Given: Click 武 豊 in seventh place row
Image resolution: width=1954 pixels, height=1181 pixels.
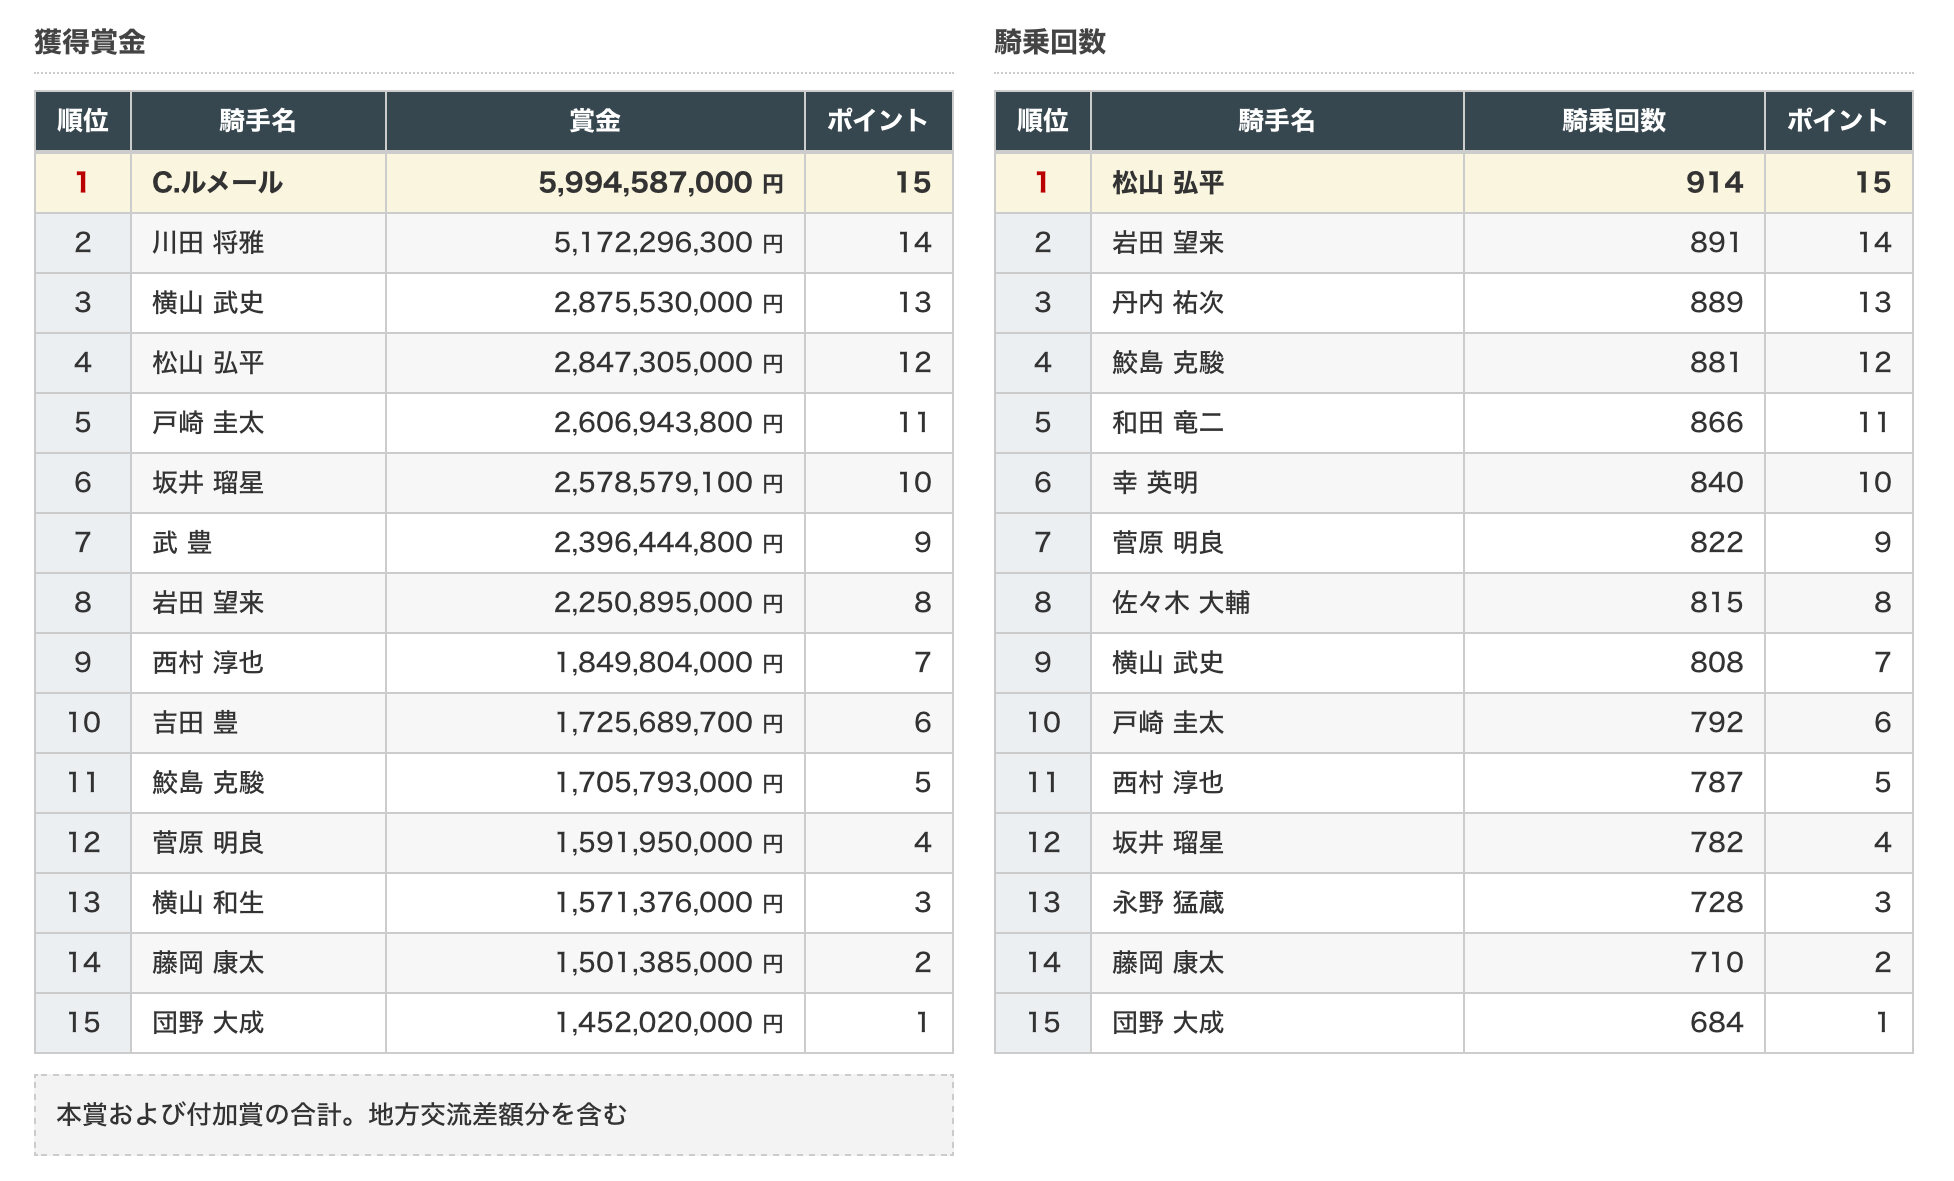Looking at the screenshot, I should coord(182,542).
